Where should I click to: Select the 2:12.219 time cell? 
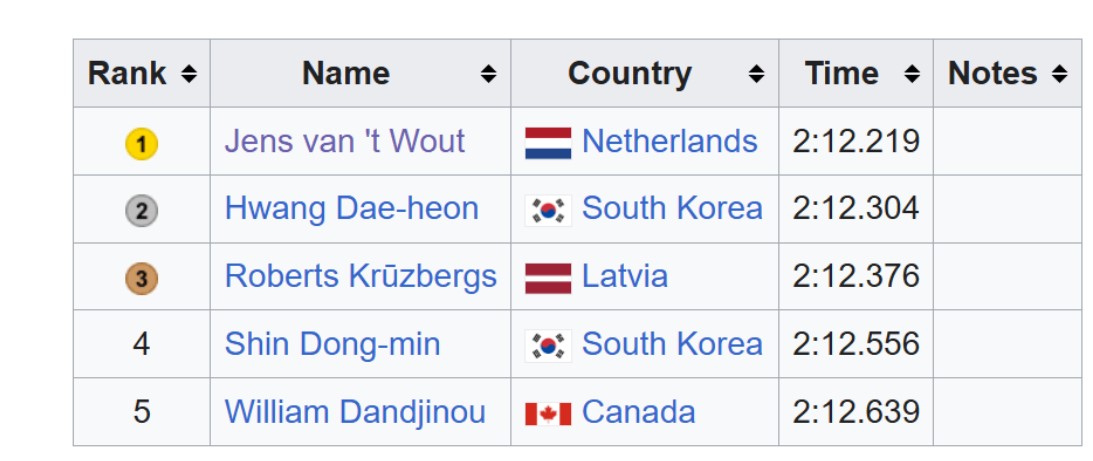coord(855,141)
